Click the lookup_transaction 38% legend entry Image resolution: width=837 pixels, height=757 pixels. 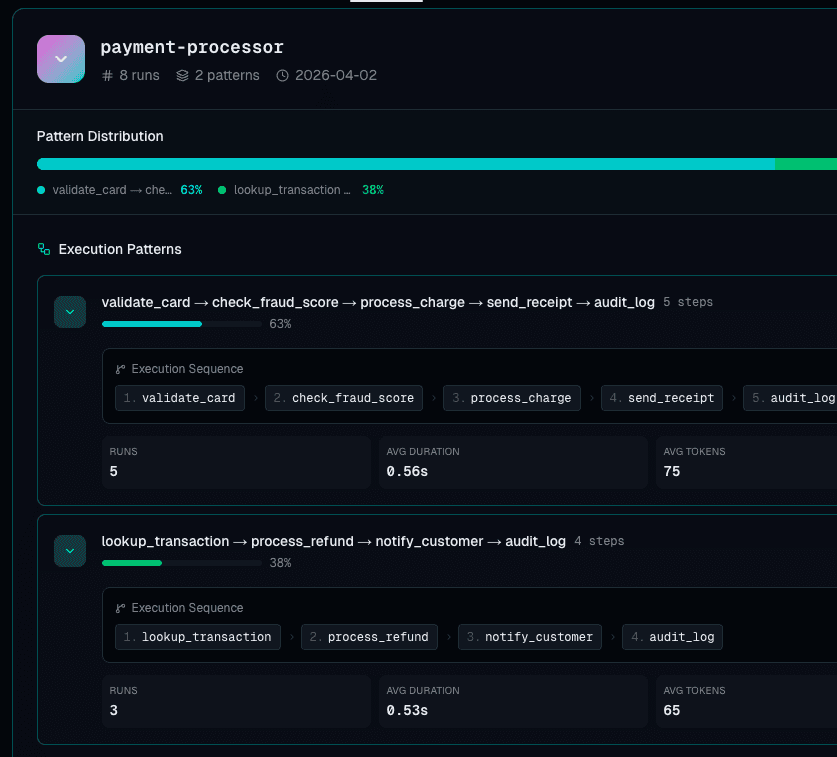[301, 190]
